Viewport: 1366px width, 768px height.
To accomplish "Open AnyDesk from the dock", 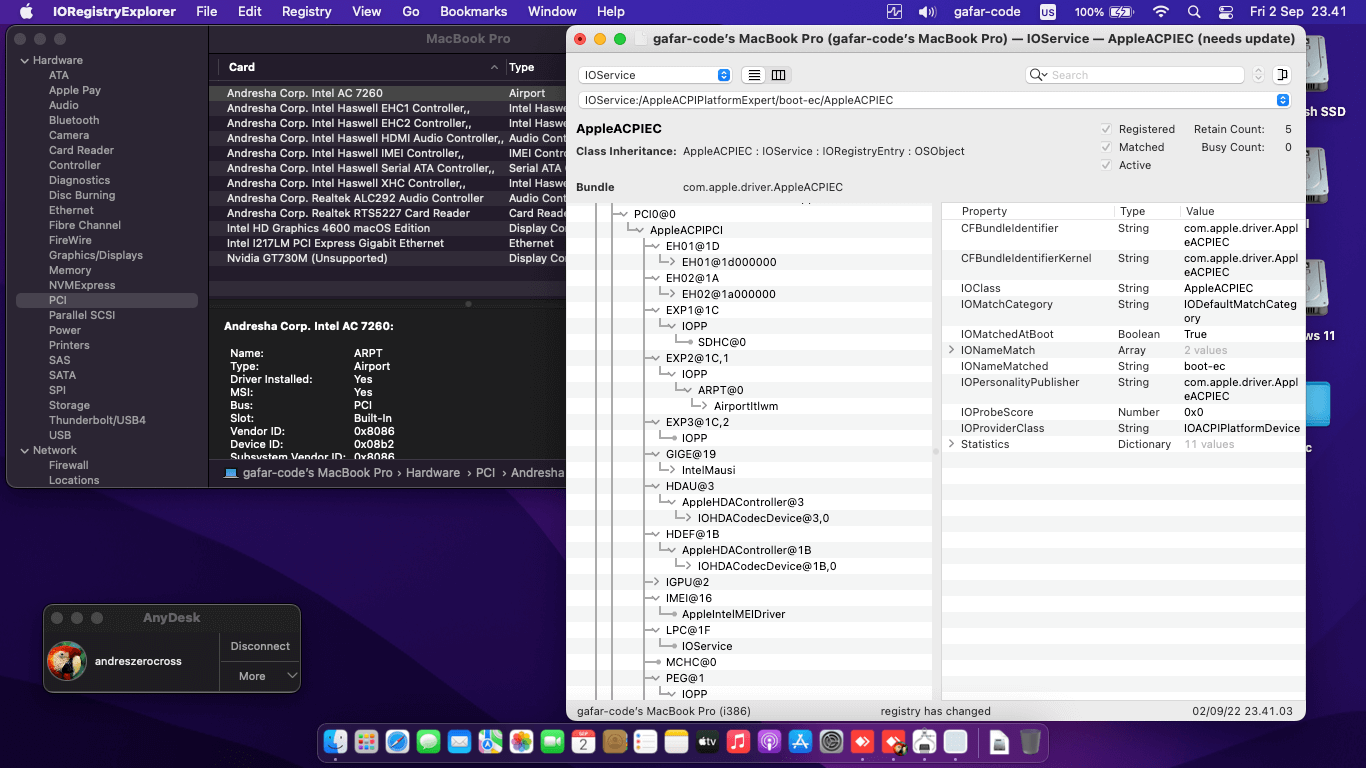I will point(863,741).
